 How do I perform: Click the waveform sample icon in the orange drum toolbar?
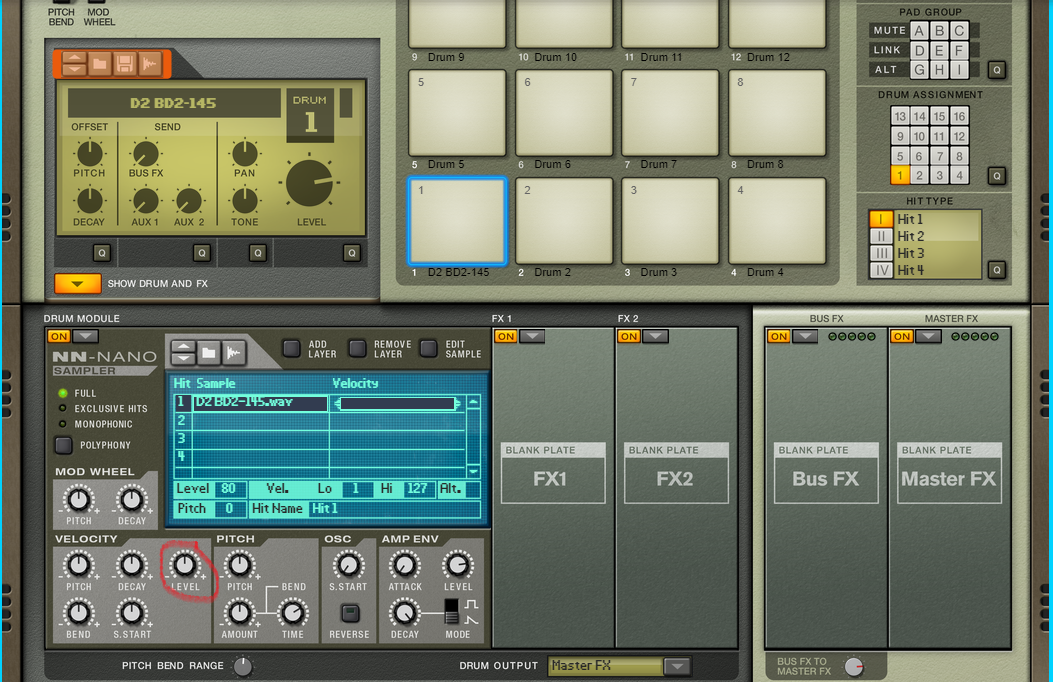149,64
